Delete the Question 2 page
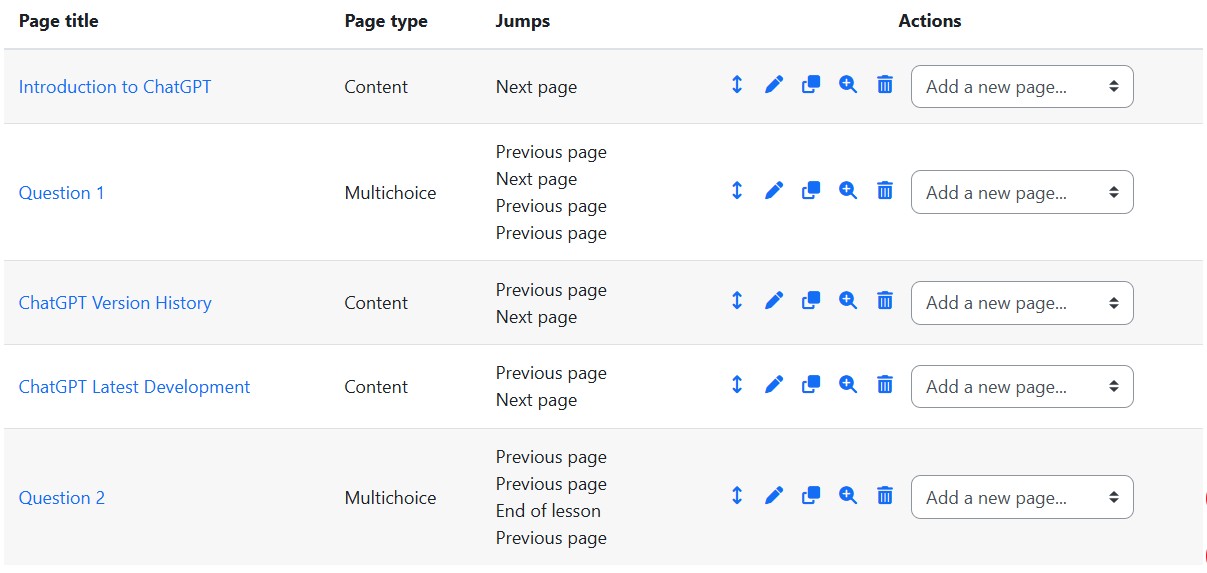Image resolution: width=1207 pixels, height=573 pixels. pos(885,496)
